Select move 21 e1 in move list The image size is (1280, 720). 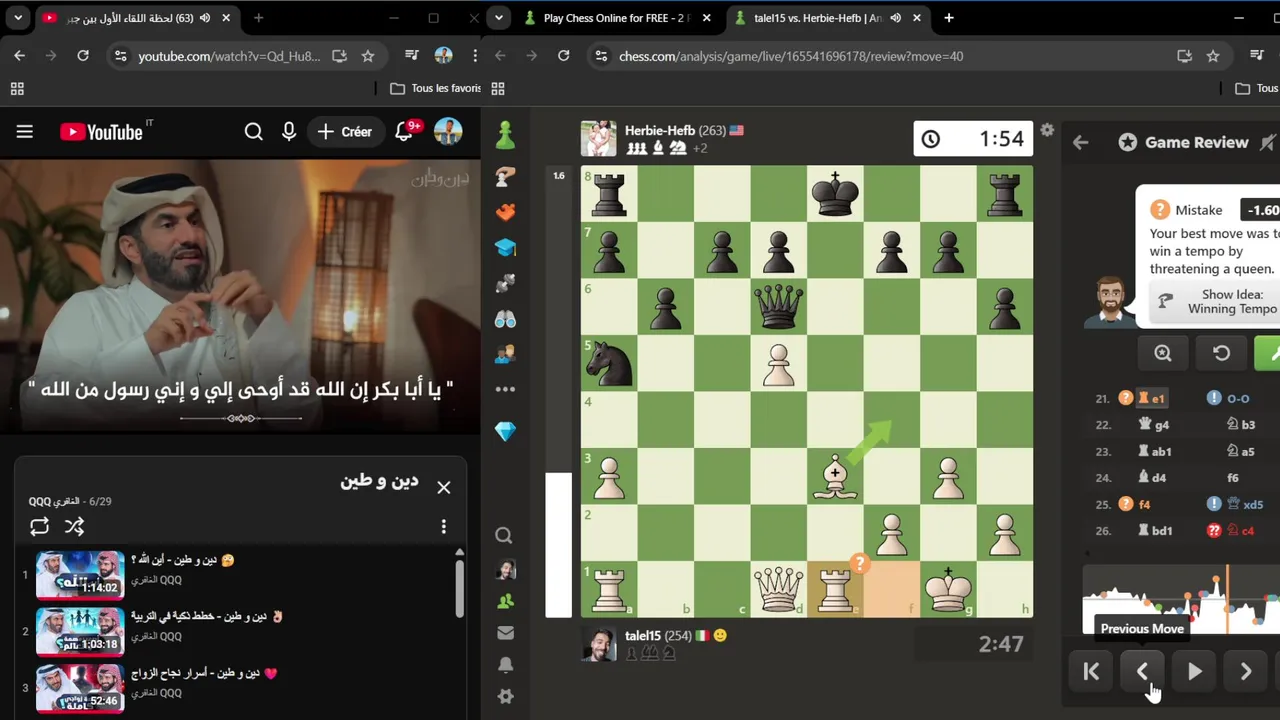point(1151,399)
